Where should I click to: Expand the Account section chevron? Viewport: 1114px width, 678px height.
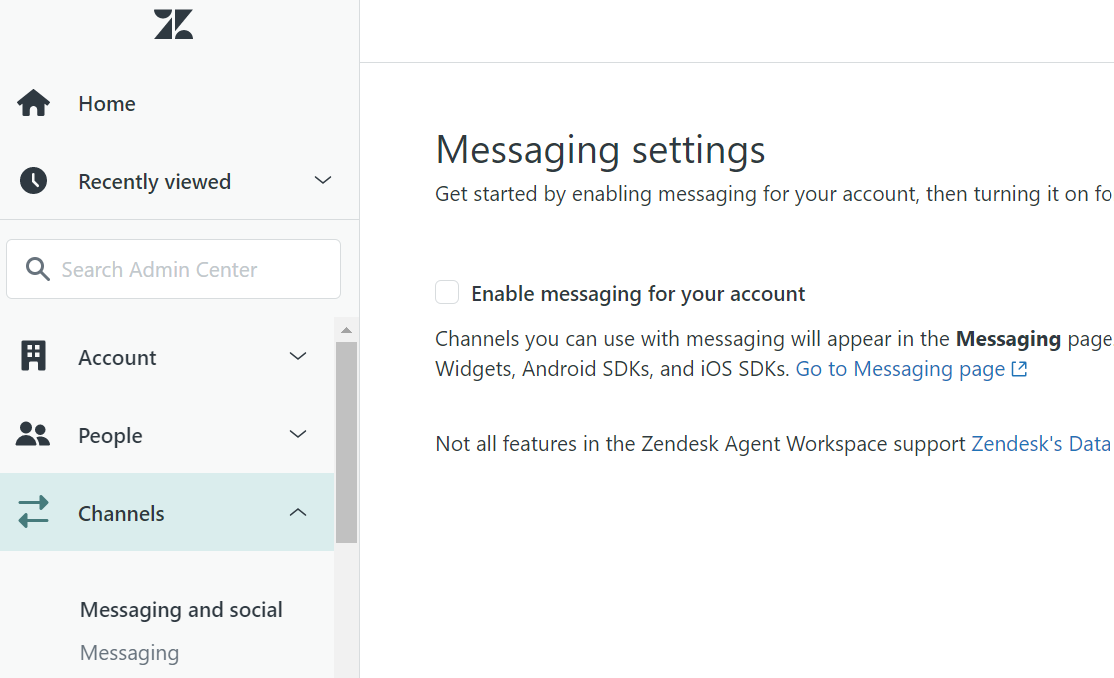pyautogui.click(x=298, y=357)
